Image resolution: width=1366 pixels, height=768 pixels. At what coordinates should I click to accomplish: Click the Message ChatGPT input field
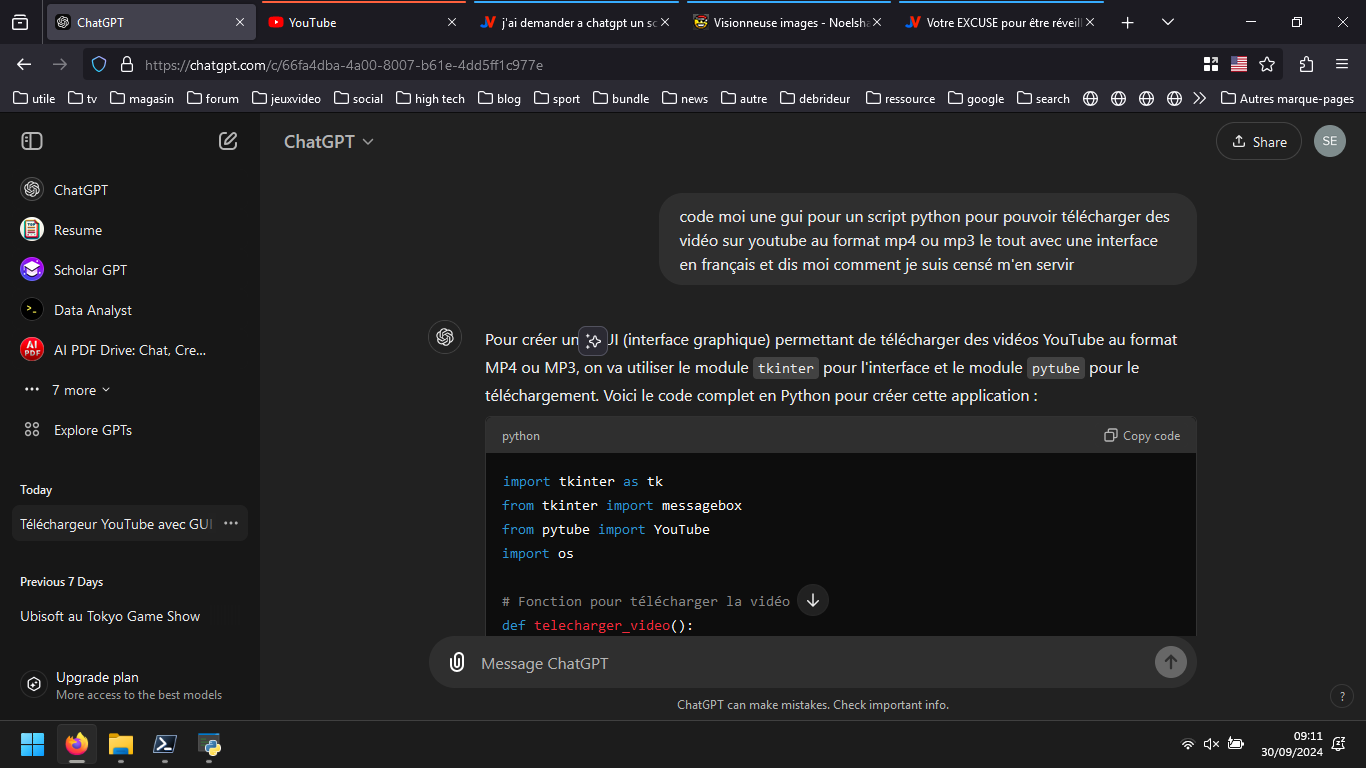click(810, 663)
